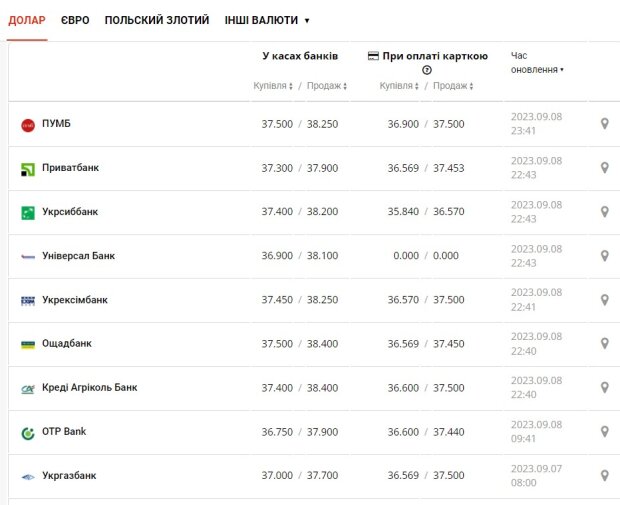Open the ПУМБ bank link

56,123
